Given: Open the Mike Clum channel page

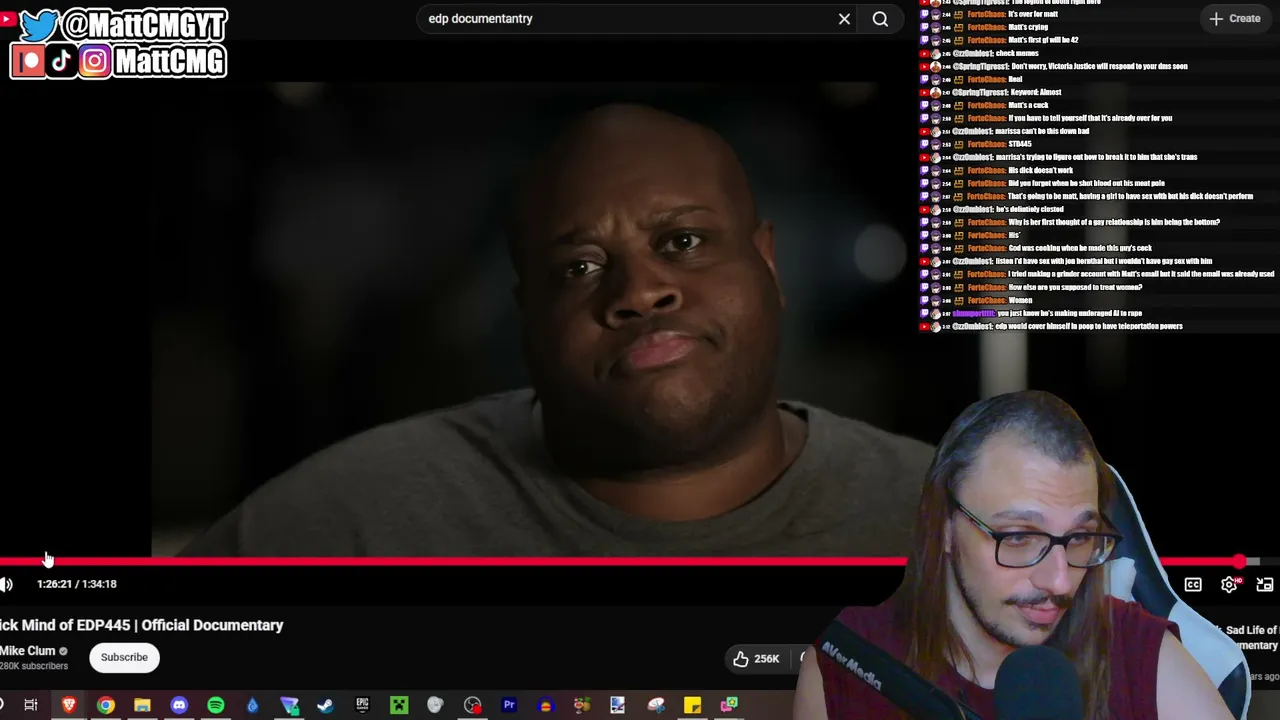Looking at the screenshot, I should [28, 651].
